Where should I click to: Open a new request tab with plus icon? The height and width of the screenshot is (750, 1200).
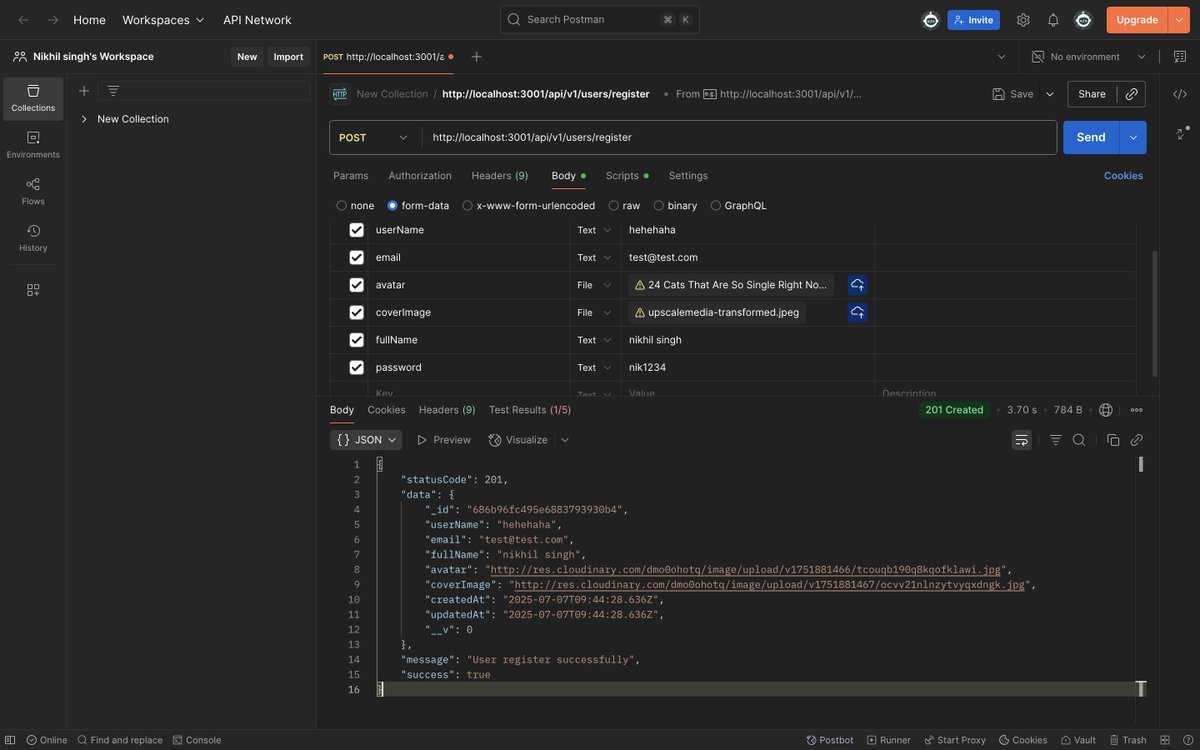coord(476,57)
